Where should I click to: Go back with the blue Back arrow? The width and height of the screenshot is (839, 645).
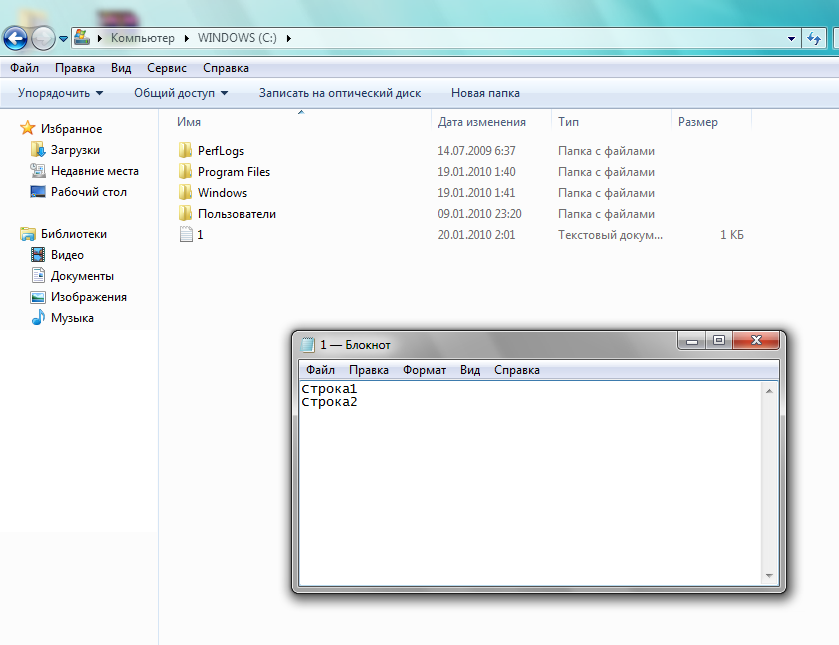click(x=15, y=39)
